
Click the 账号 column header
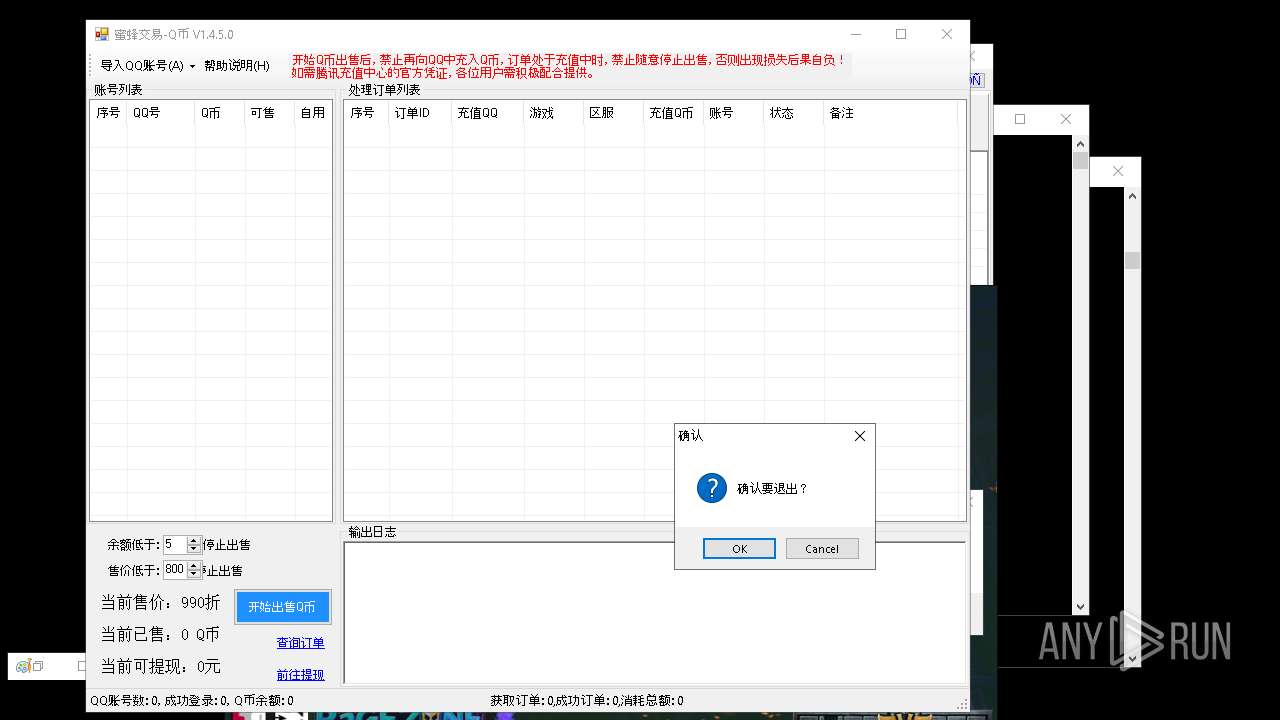733,113
